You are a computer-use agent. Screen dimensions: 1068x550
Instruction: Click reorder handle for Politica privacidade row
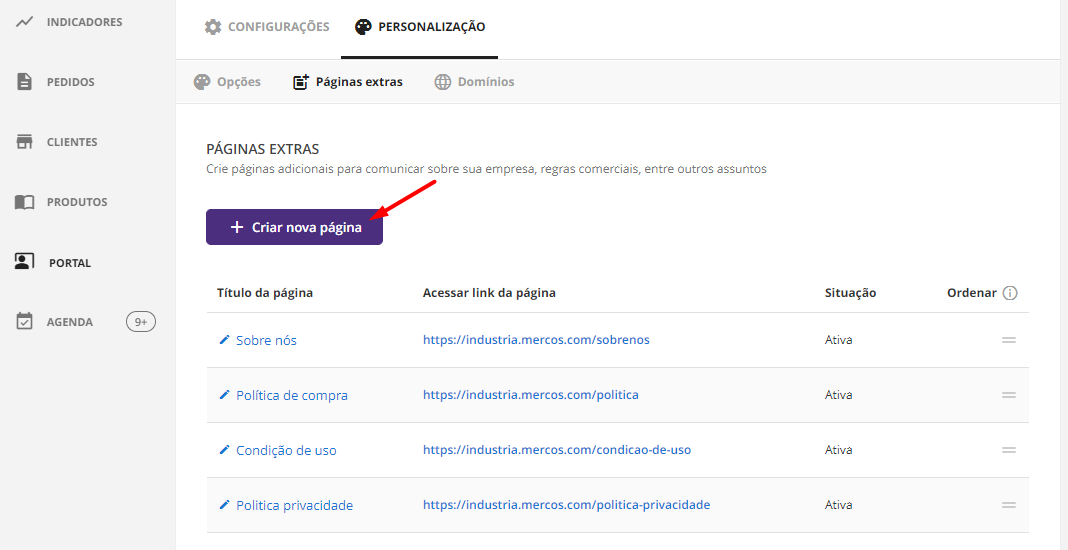pyautogui.click(x=1009, y=505)
